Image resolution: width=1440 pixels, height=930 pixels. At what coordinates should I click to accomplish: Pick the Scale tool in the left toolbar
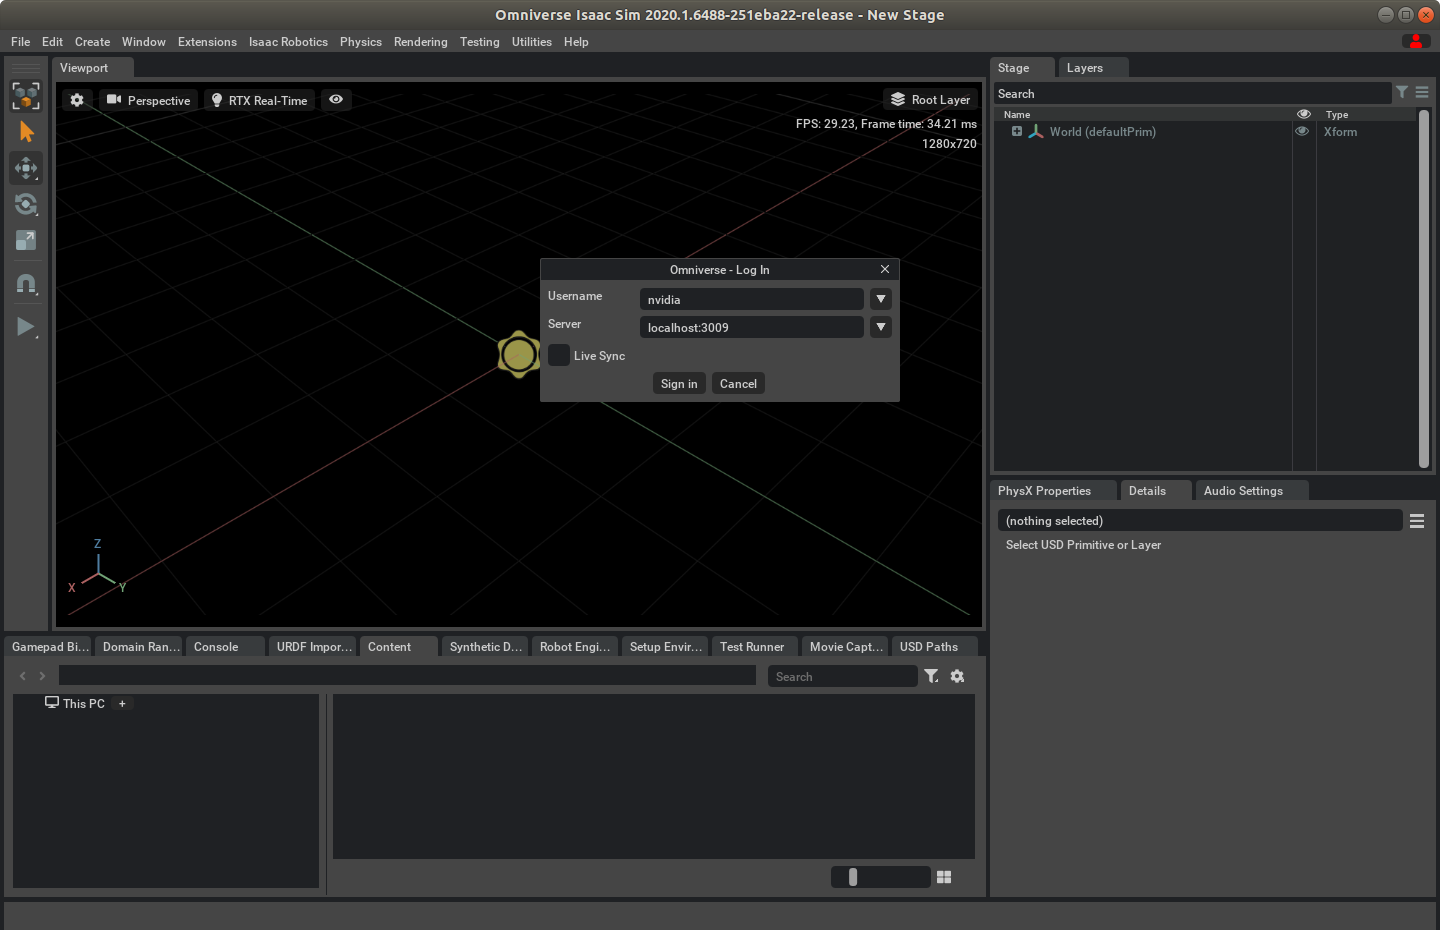tap(26, 240)
